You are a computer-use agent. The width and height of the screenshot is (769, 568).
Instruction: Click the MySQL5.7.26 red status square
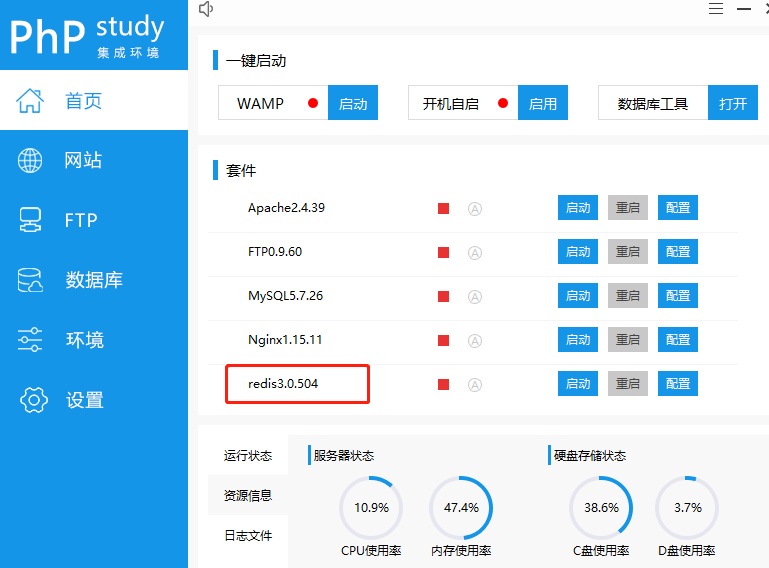(x=443, y=296)
